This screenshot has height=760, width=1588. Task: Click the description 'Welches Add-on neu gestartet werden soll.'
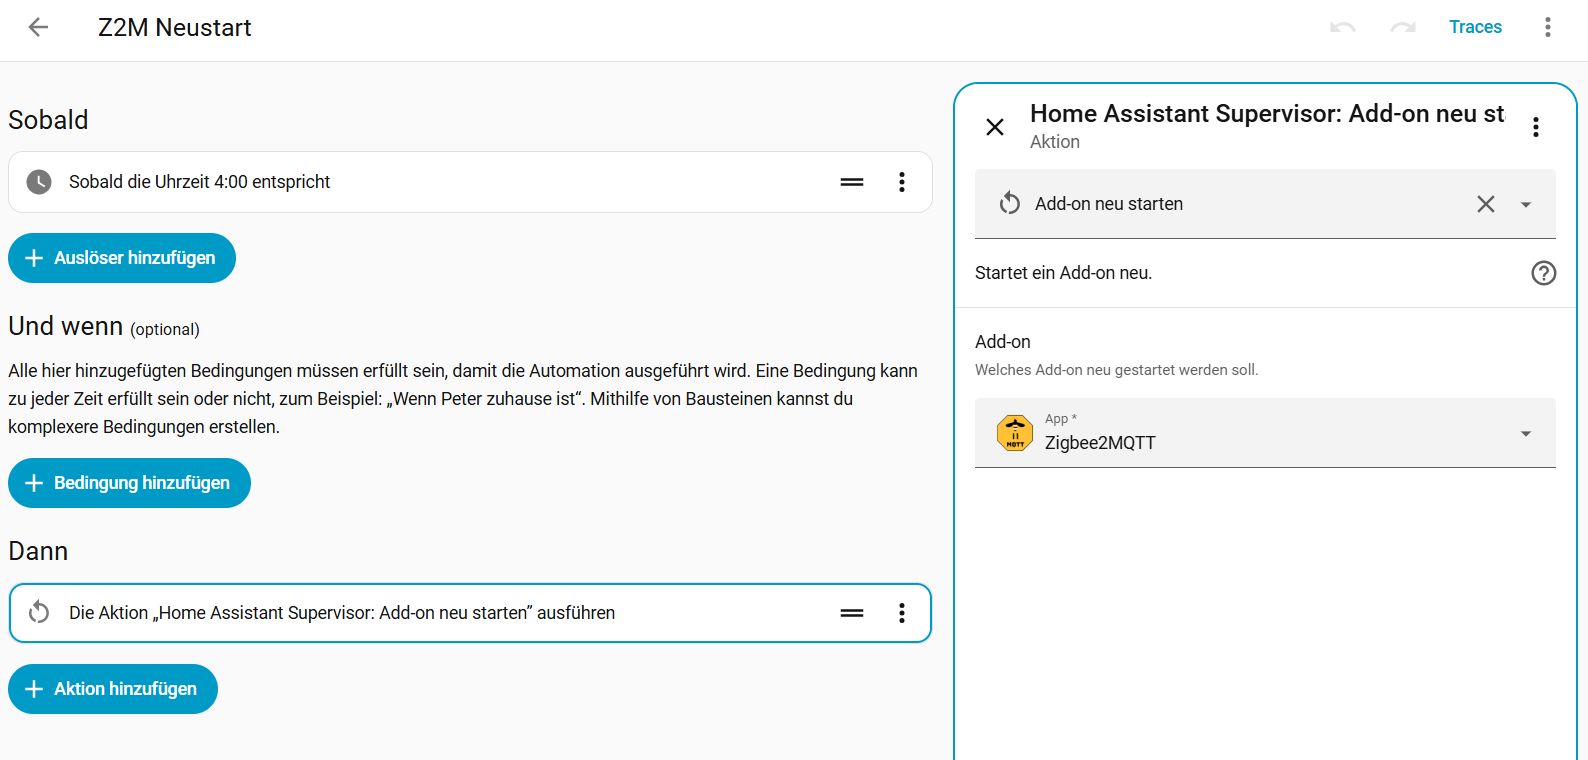(1117, 370)
